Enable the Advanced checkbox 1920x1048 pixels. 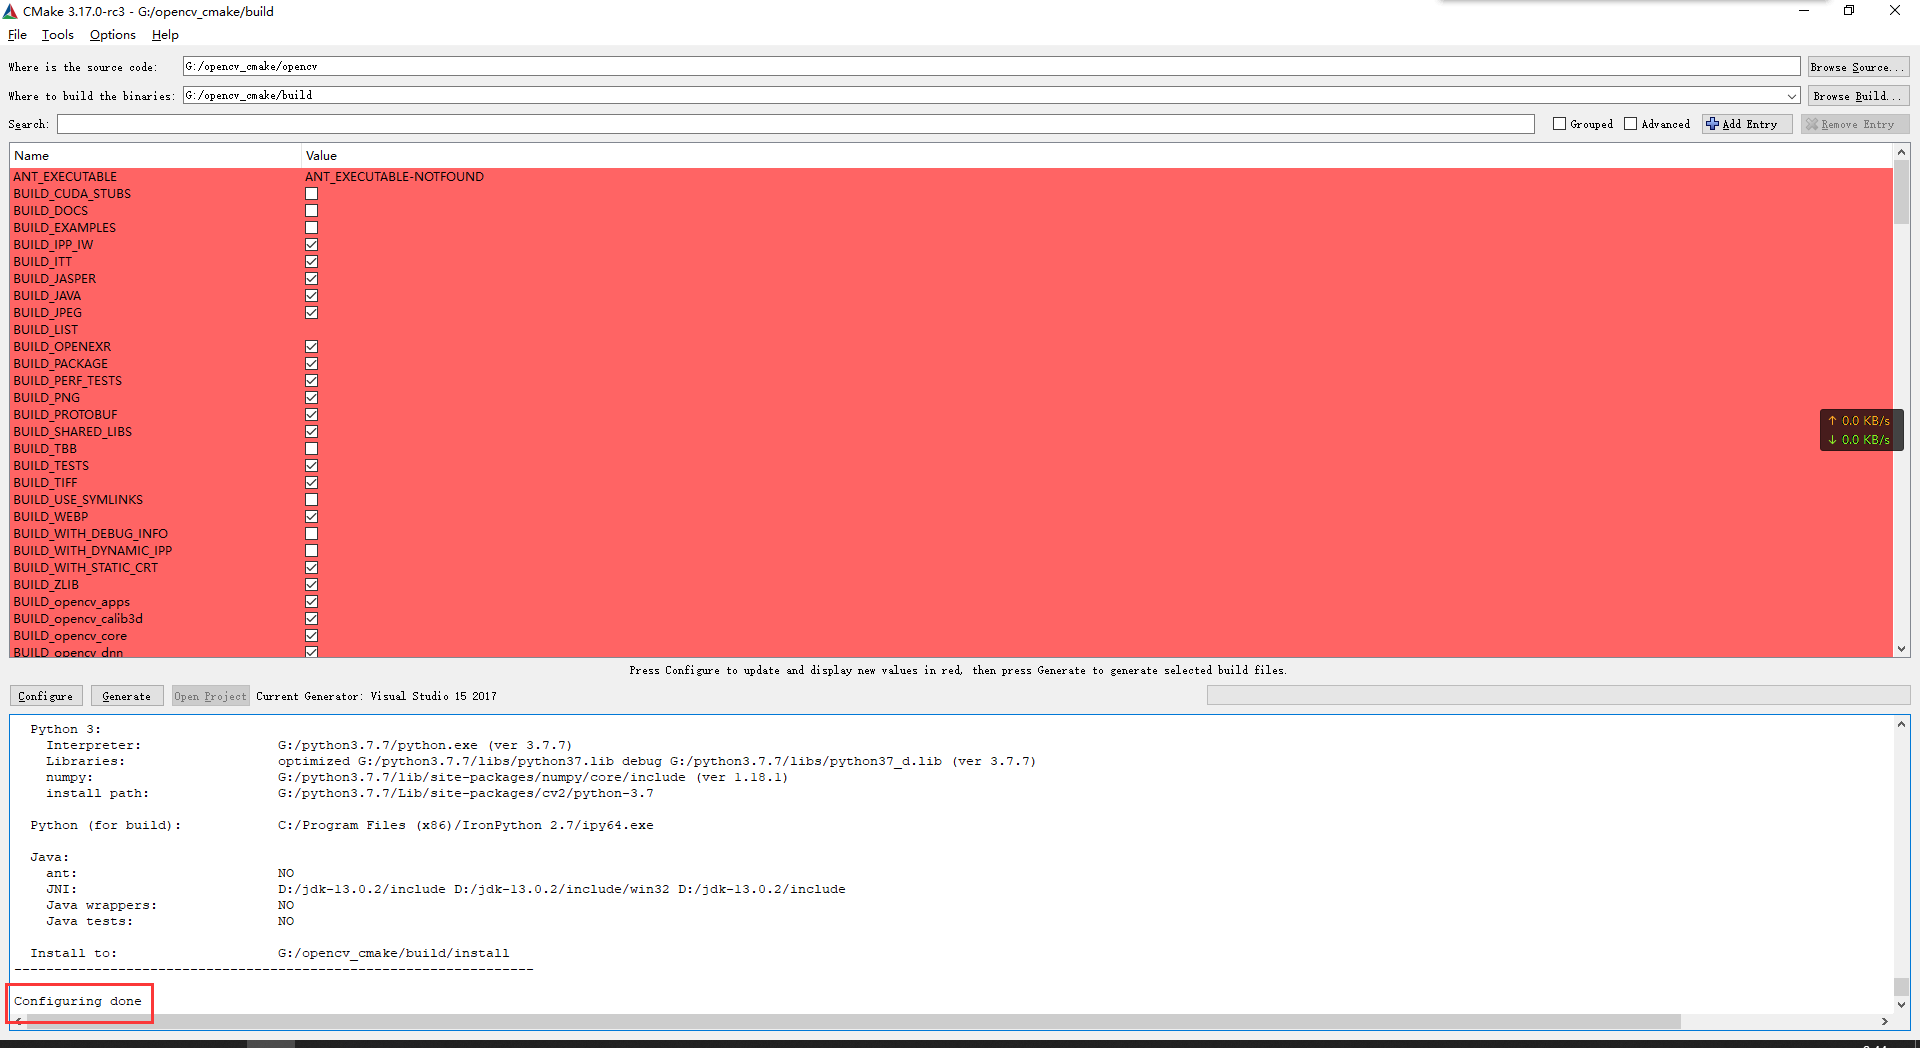point(1630,123)
